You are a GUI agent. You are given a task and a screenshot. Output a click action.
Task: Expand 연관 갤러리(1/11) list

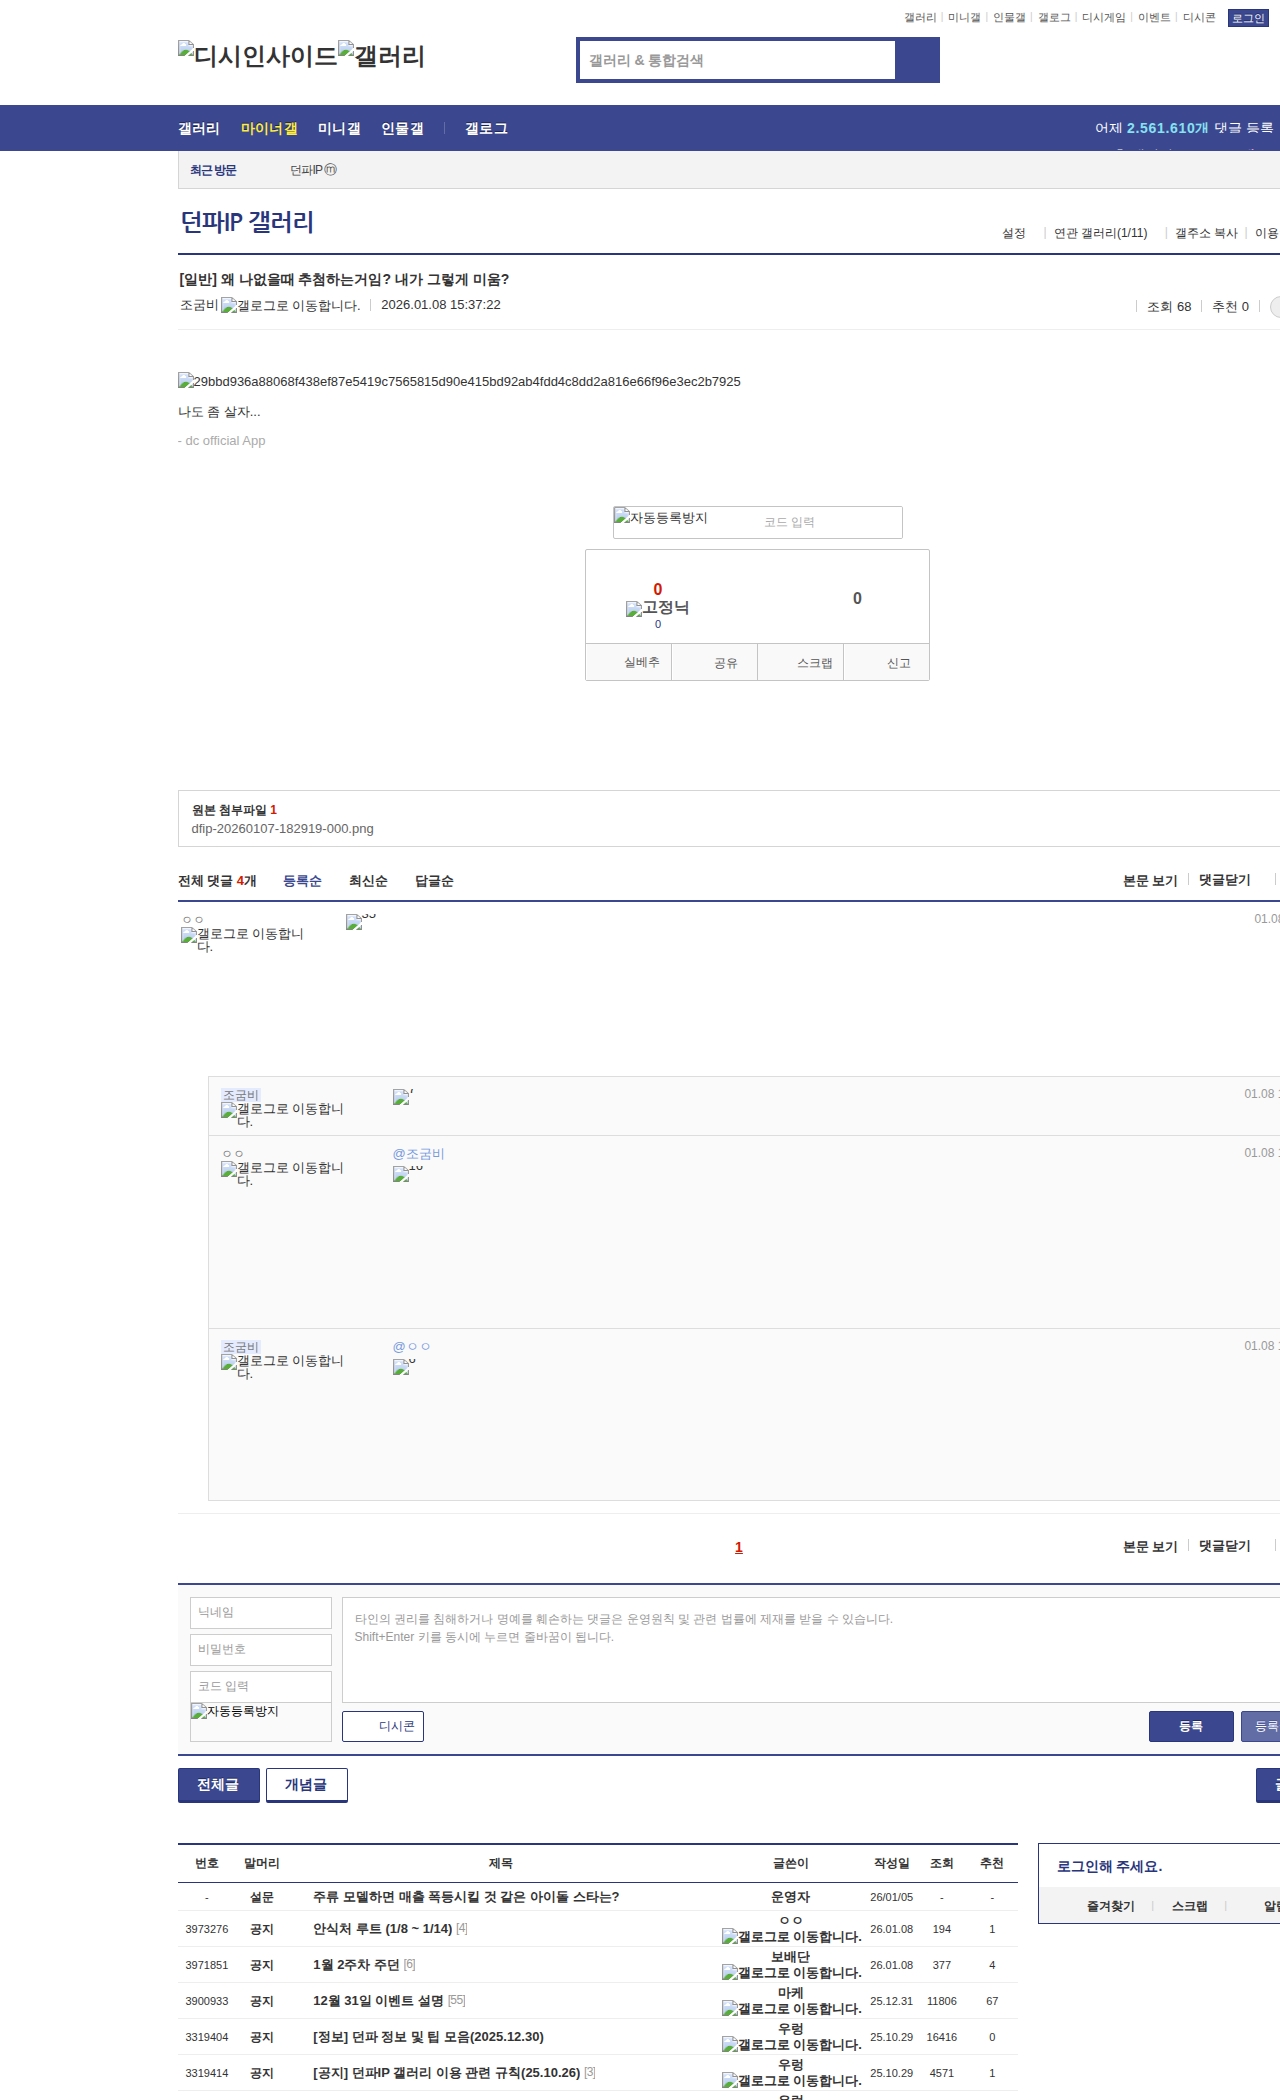(1100, 233)
